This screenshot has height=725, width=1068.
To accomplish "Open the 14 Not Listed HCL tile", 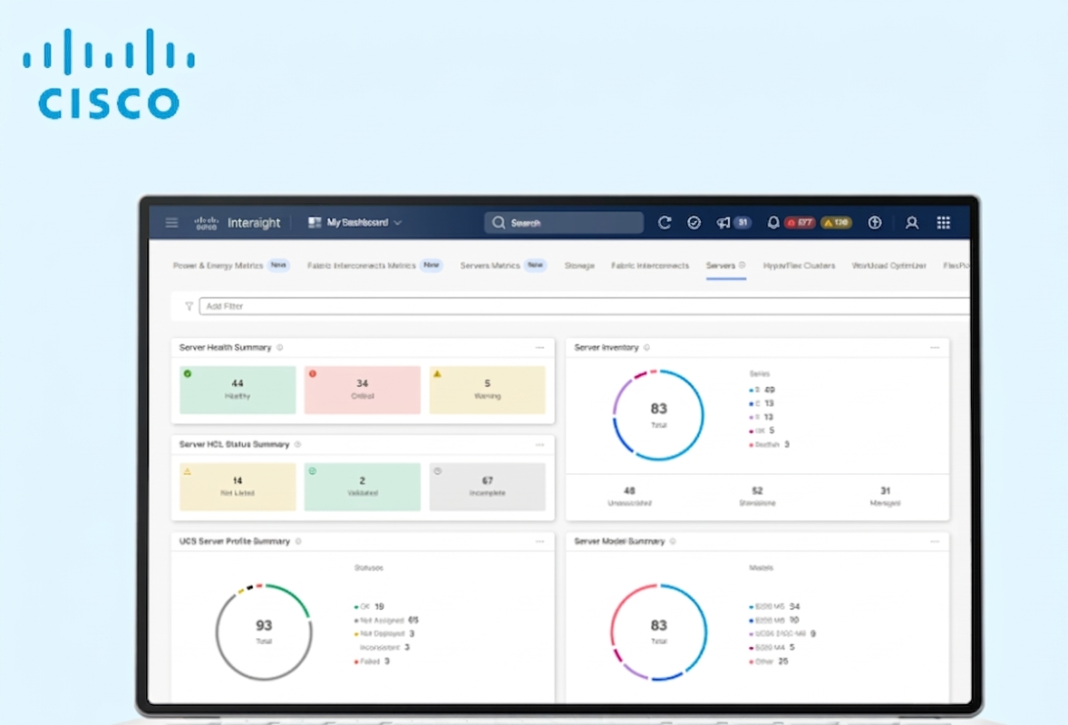I will tap(238, 487).
